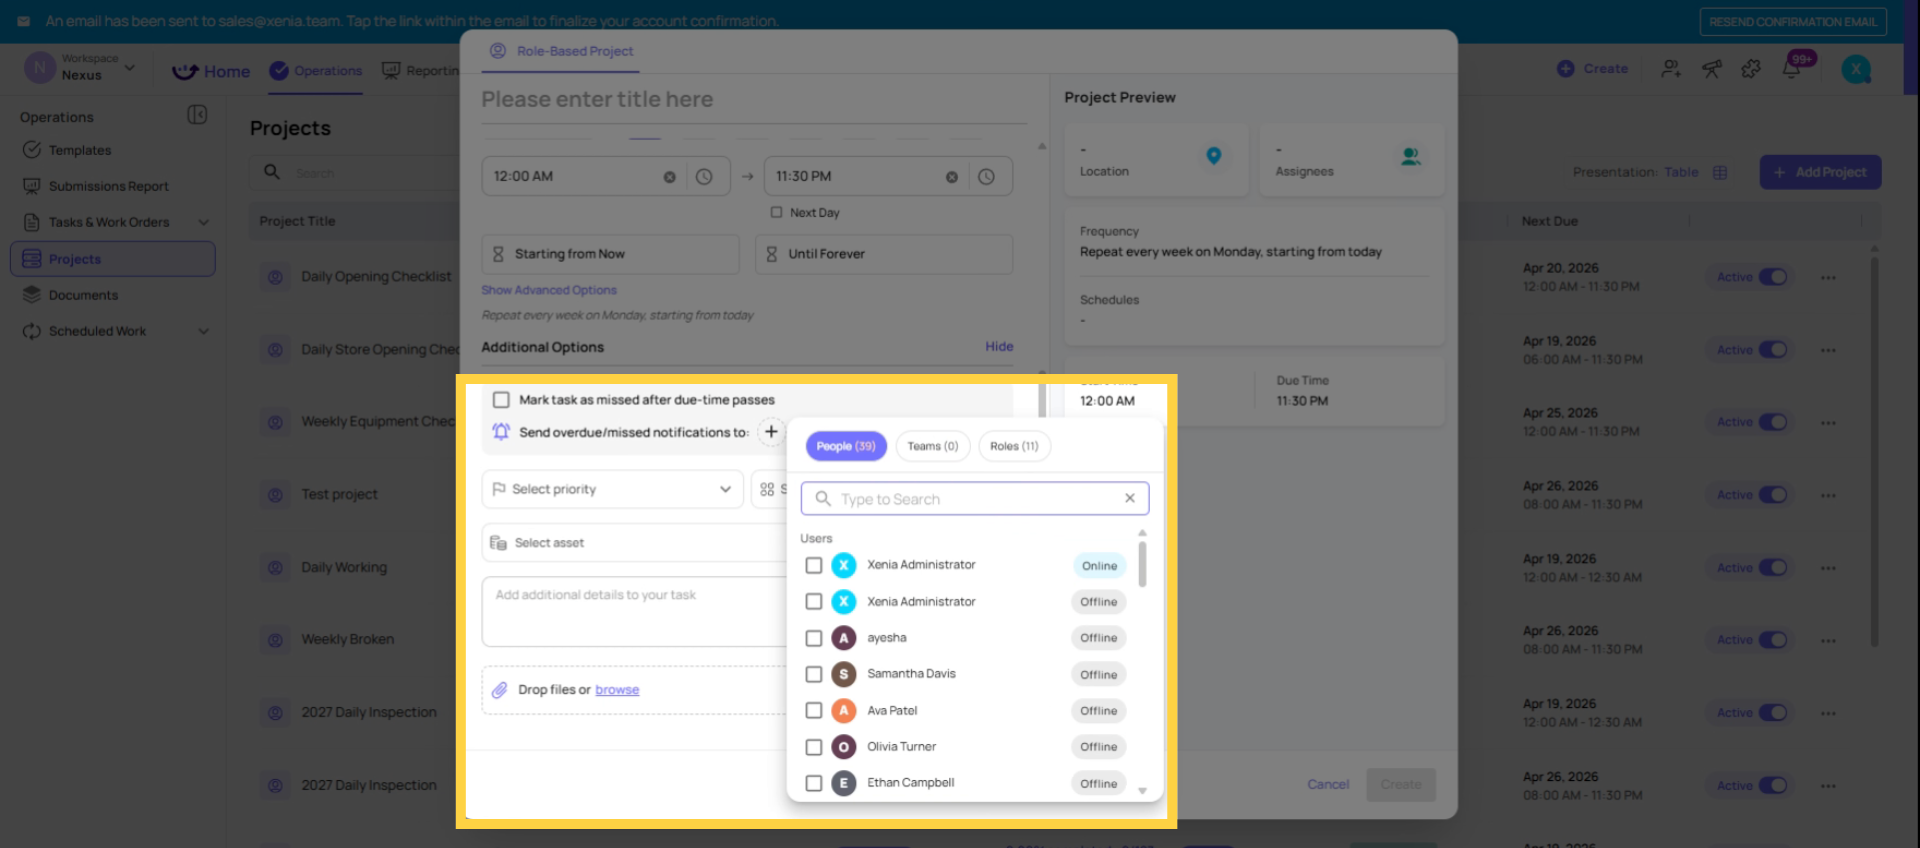Image resolution: width=1920 pixels, height=848 pixels.
Task: Collapse the Operations sidebar panel
Action: [197, 115]
